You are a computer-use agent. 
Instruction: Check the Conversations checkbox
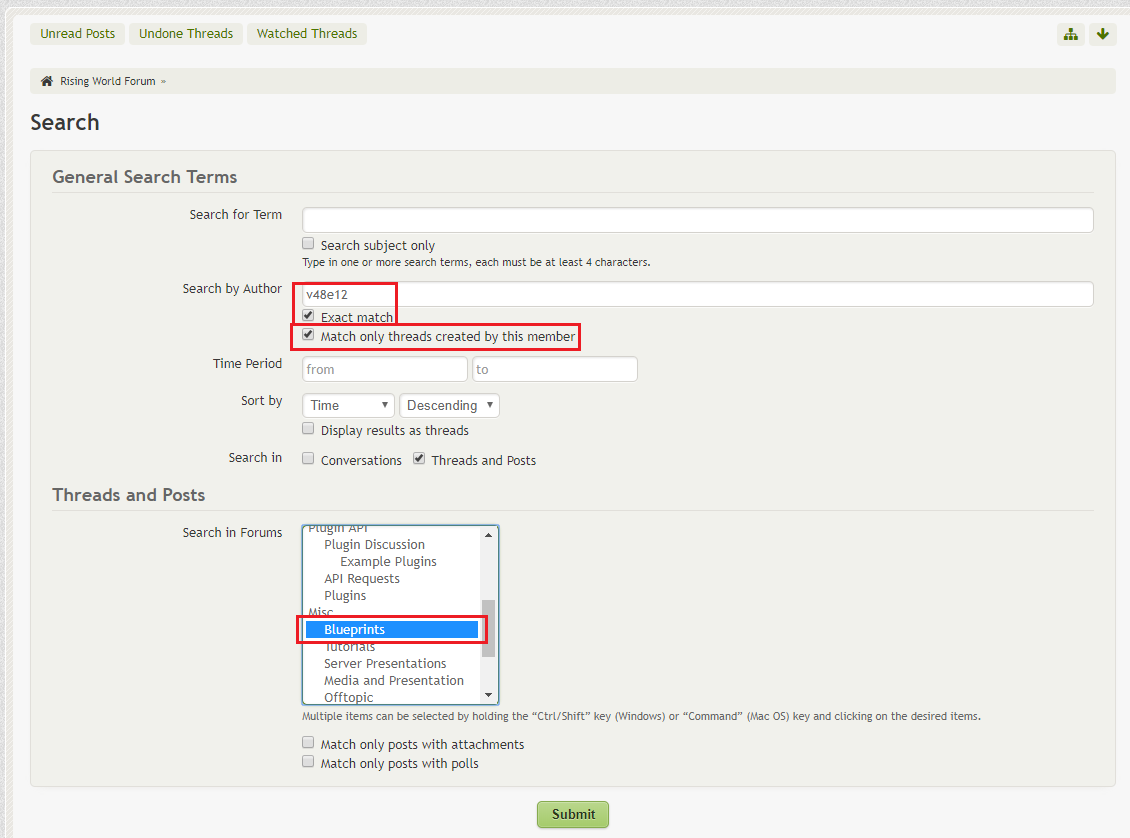[x=308, y=459]
